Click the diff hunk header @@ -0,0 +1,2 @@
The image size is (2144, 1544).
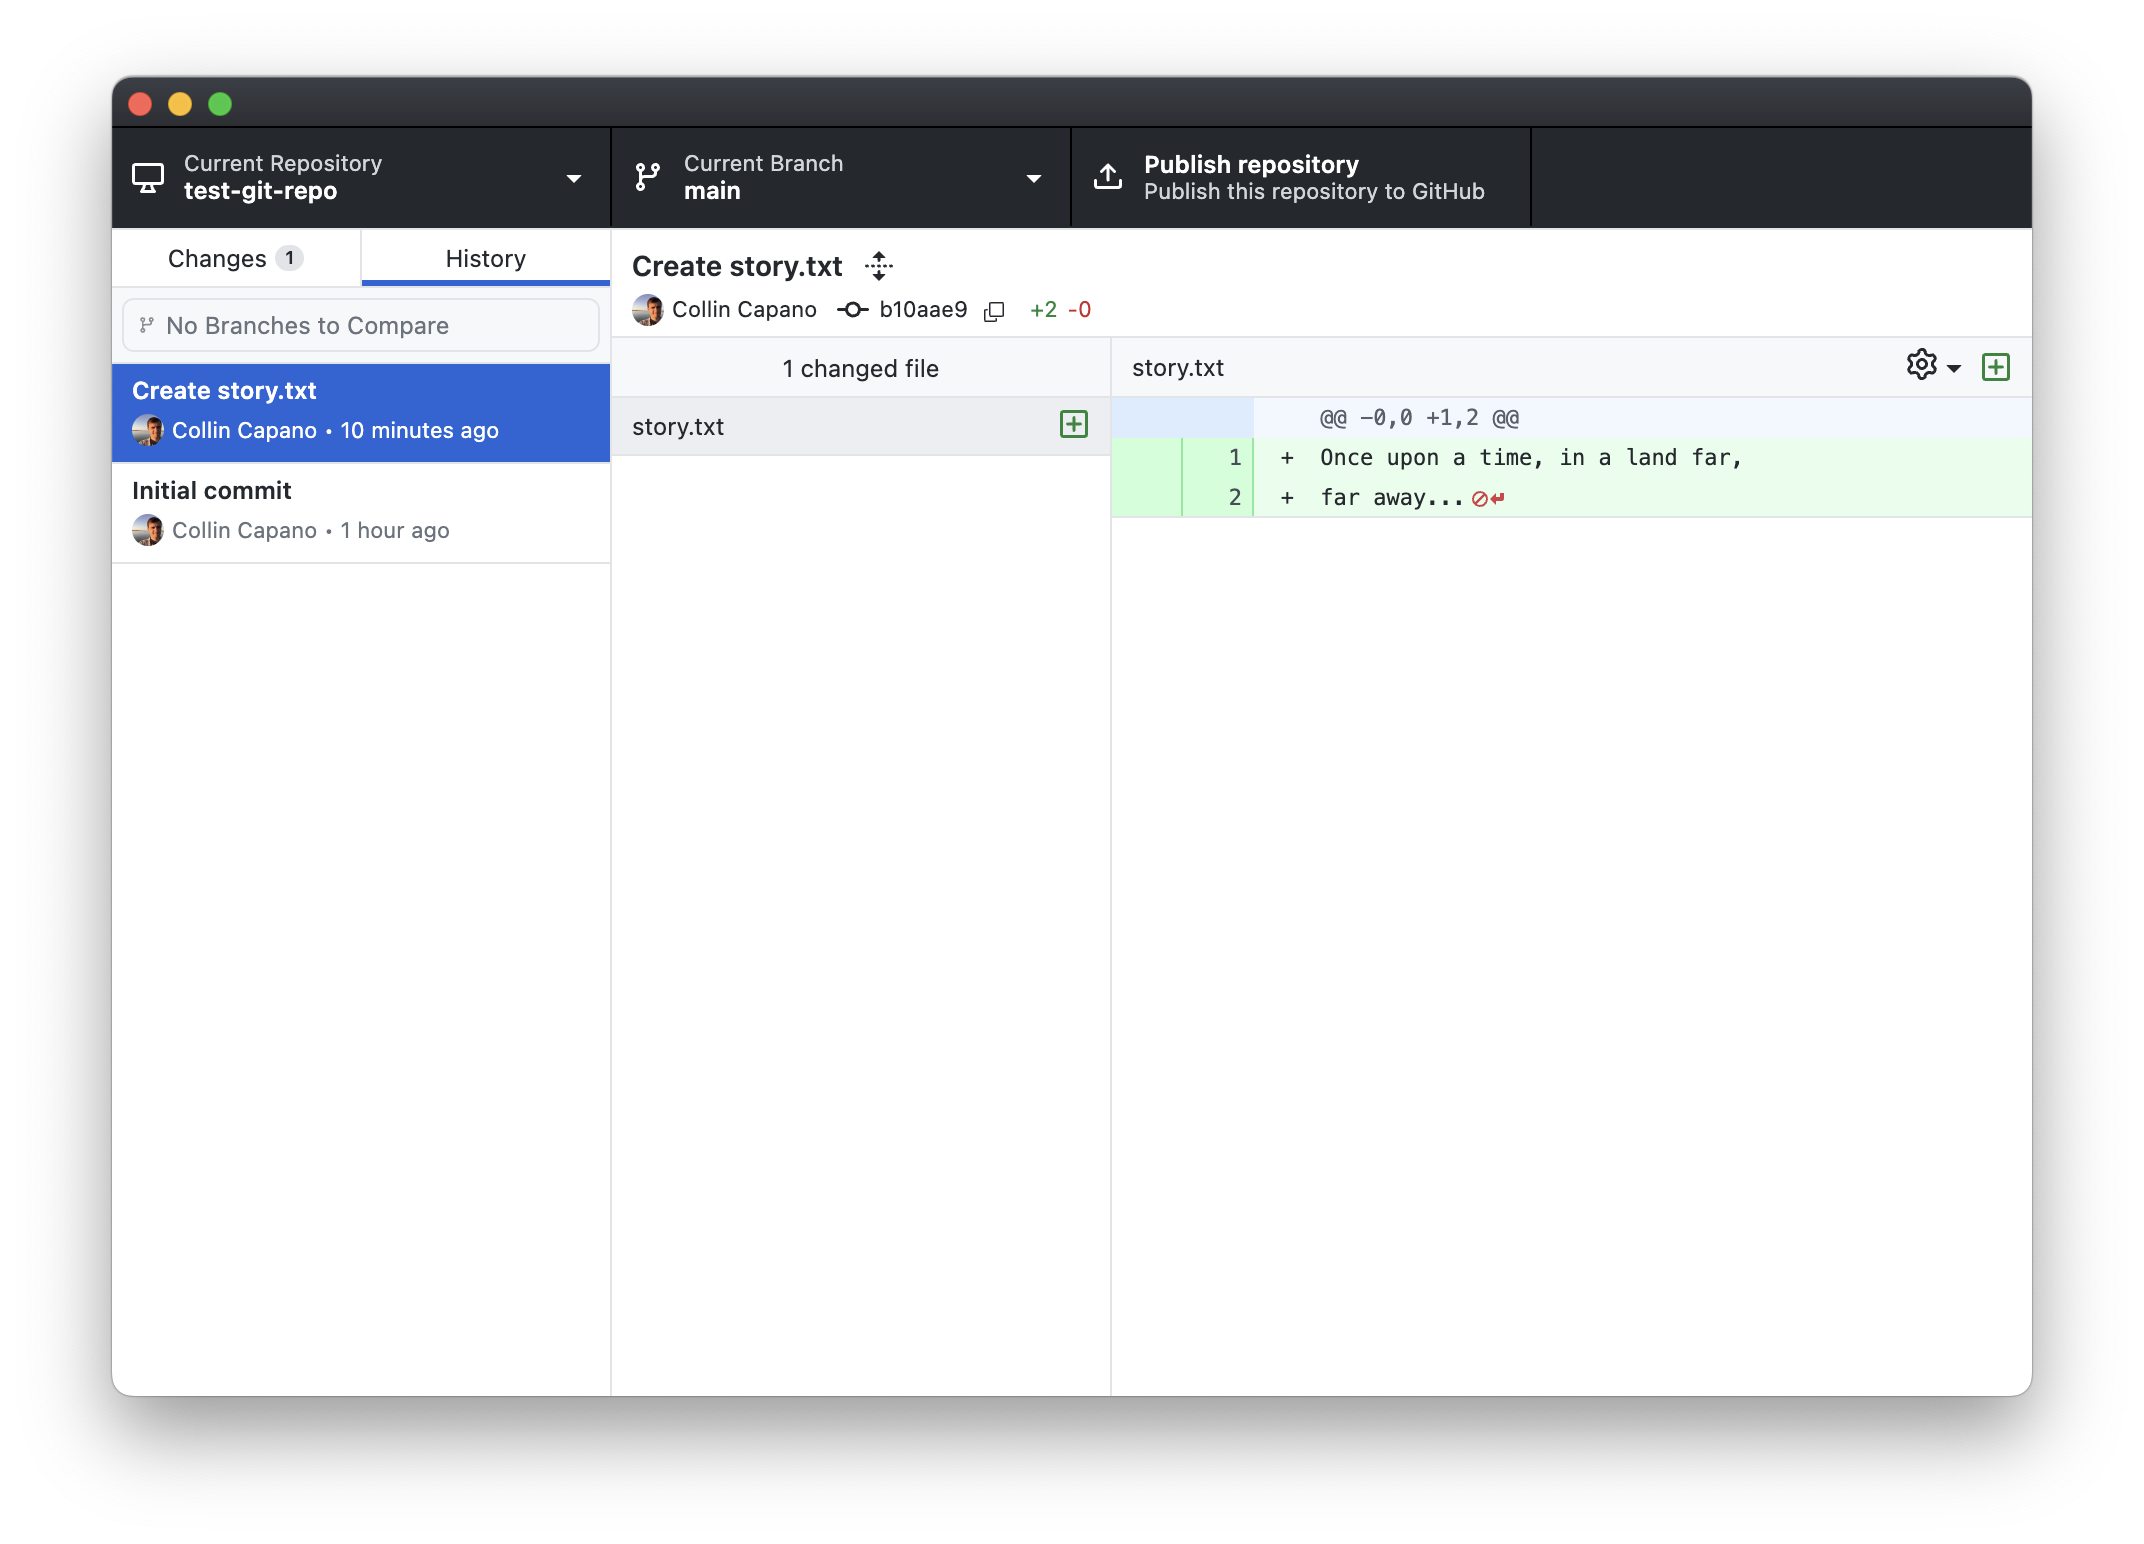point(1419,418)
